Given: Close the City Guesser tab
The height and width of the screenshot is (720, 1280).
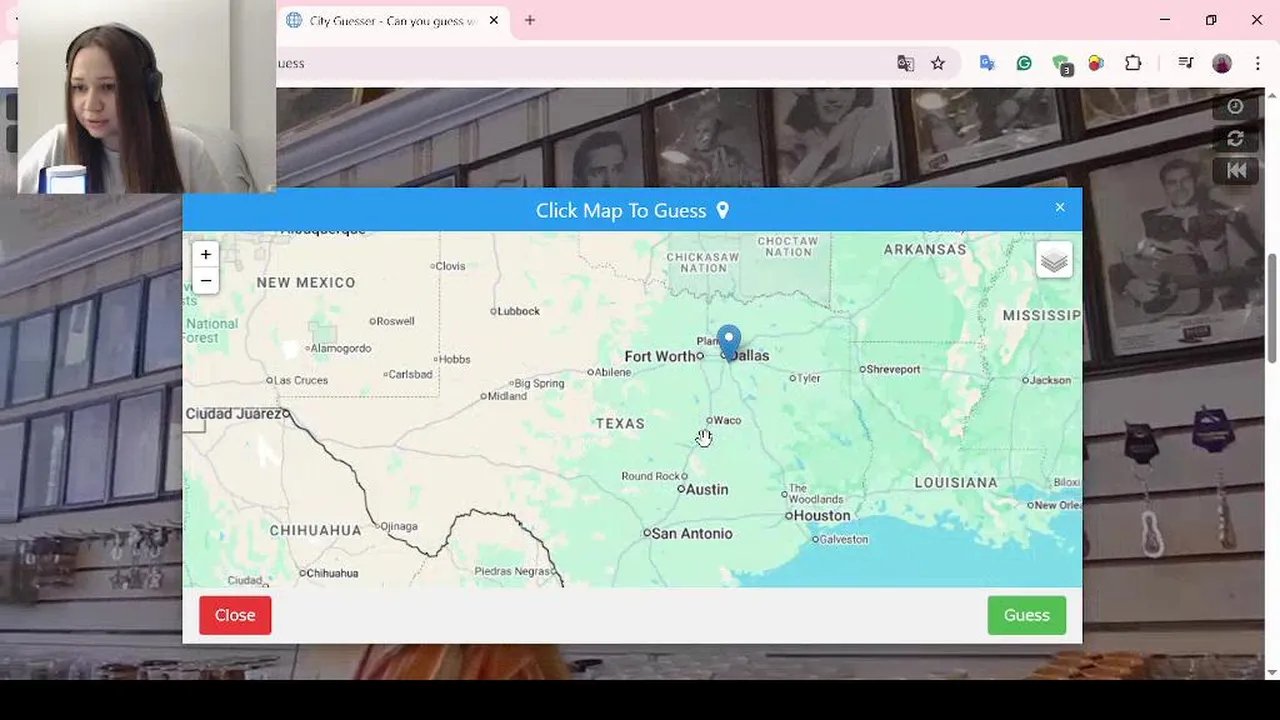Looking at the screenshot, I should point(494,20).
